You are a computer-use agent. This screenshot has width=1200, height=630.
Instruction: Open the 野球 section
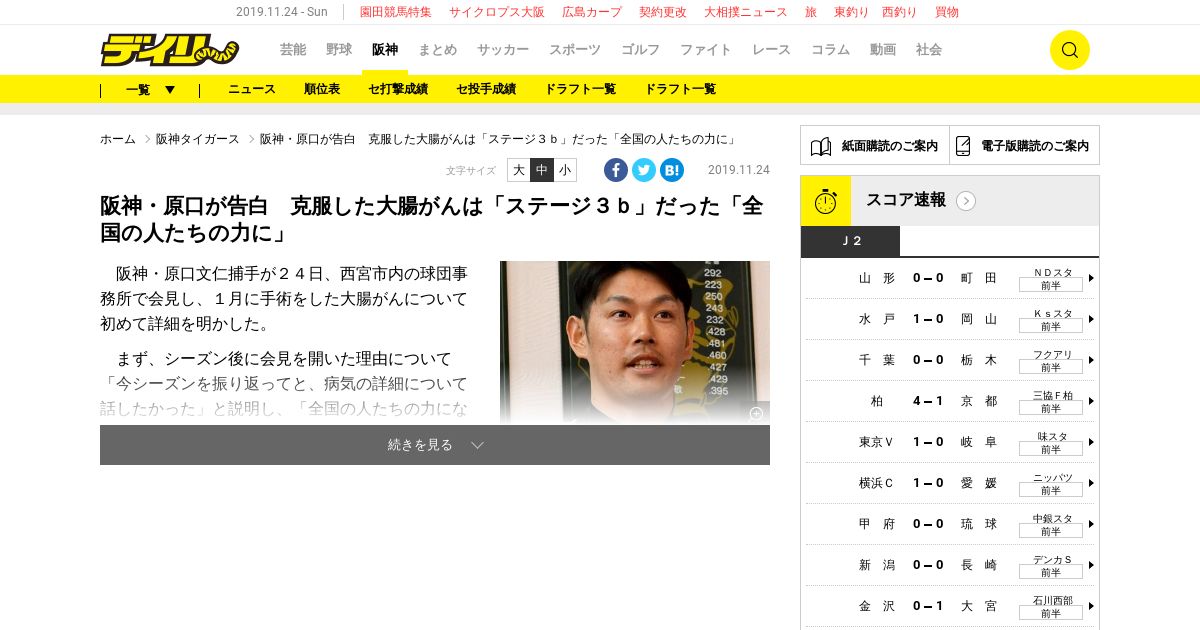[x=339, y=49]
